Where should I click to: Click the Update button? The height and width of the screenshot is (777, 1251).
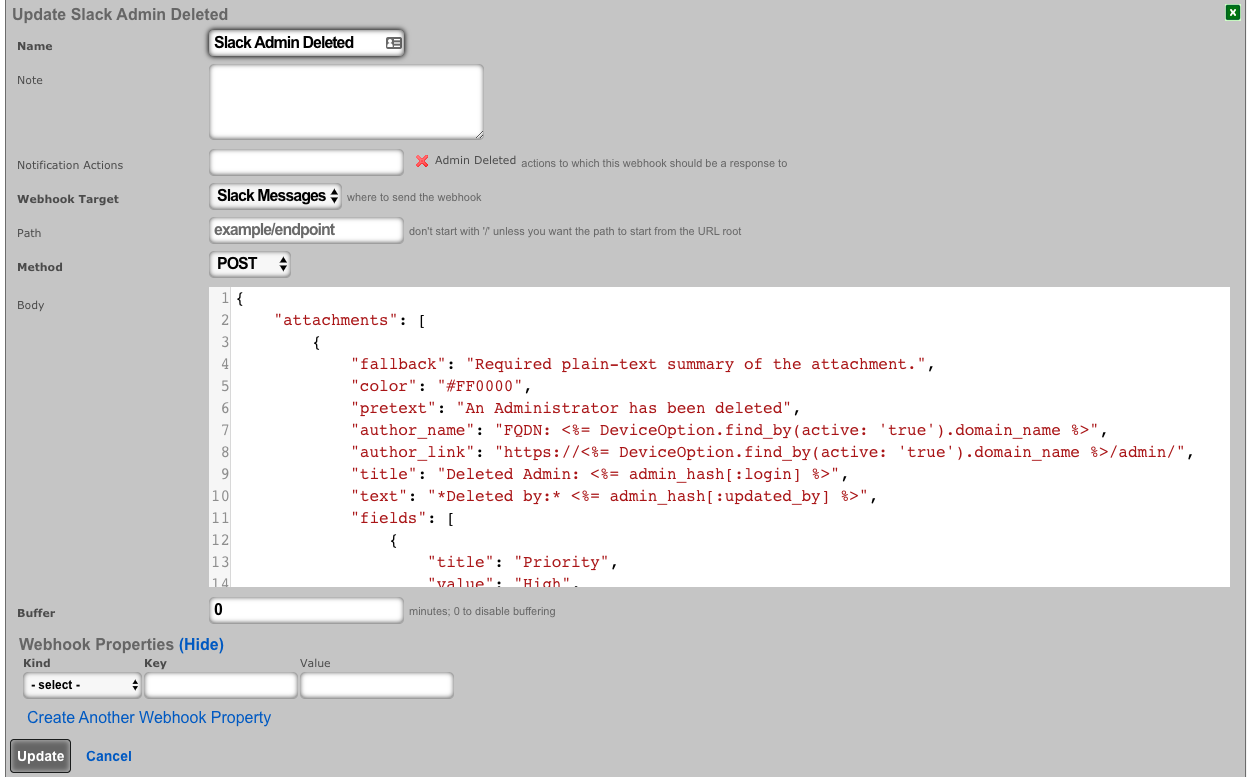click(x=40, y=756)
